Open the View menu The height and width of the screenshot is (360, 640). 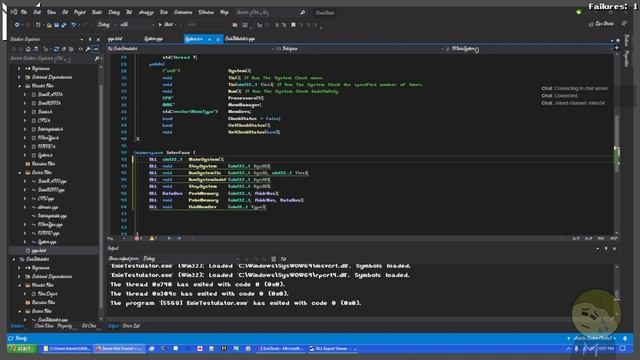tap(51, 13)
